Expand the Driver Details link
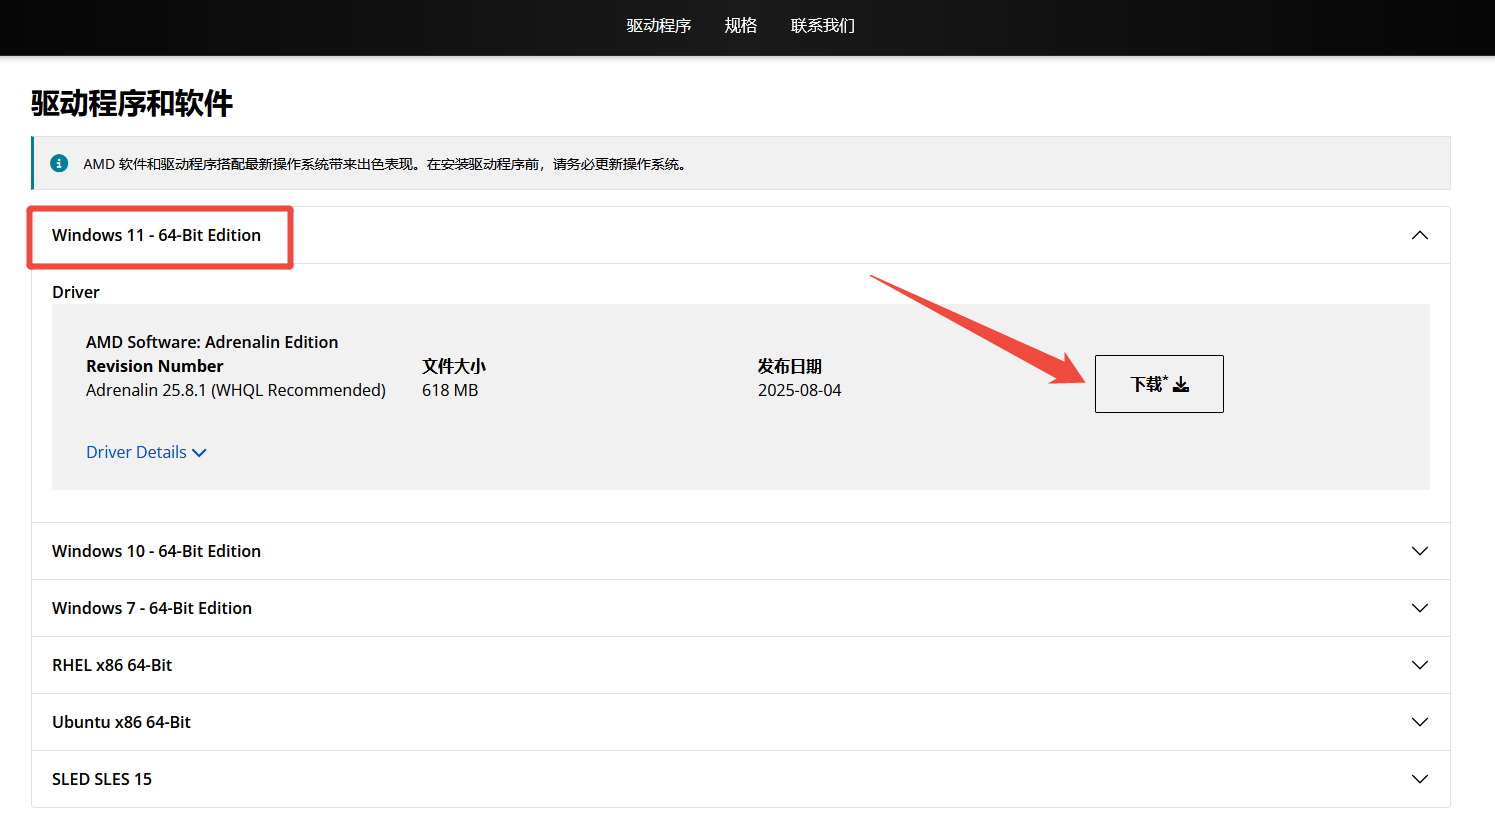The height and width of the screenshot is (820, 1495). [146, 452]
